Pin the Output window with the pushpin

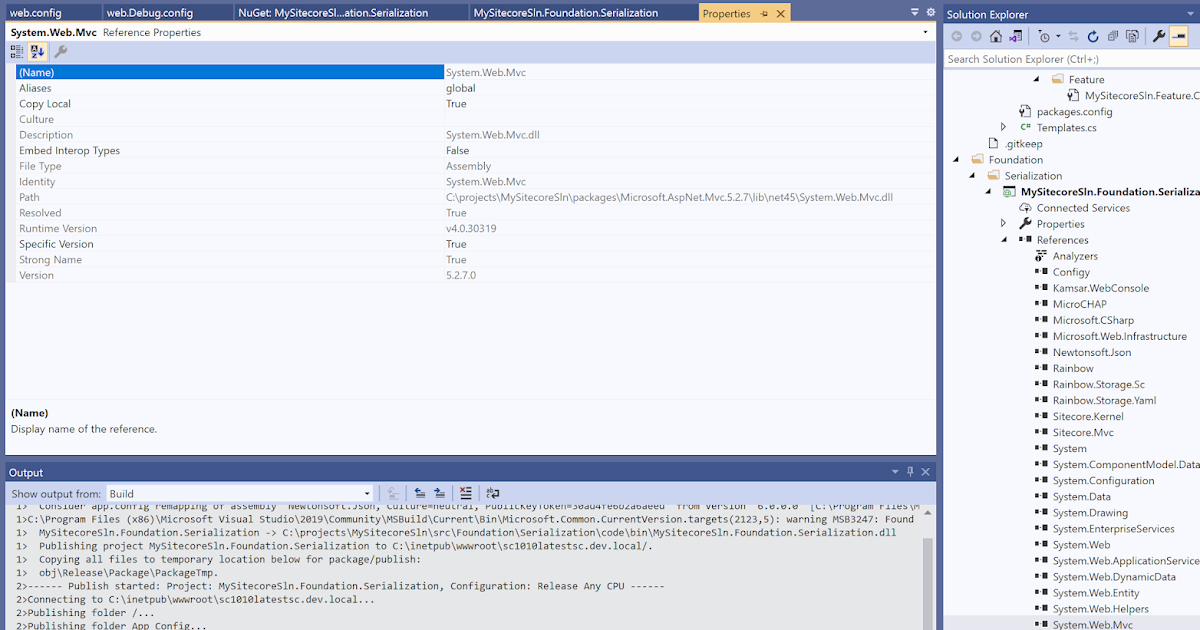pos(910,472)
